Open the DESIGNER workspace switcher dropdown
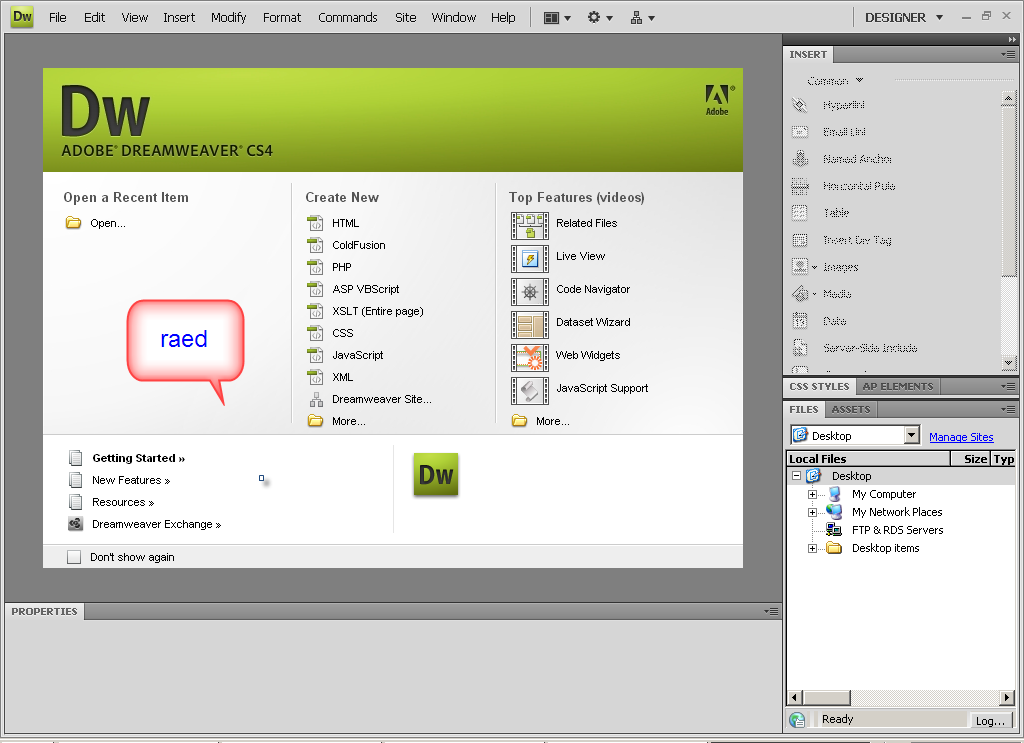This screenshot has height=743, width=1024. point(904,17)
